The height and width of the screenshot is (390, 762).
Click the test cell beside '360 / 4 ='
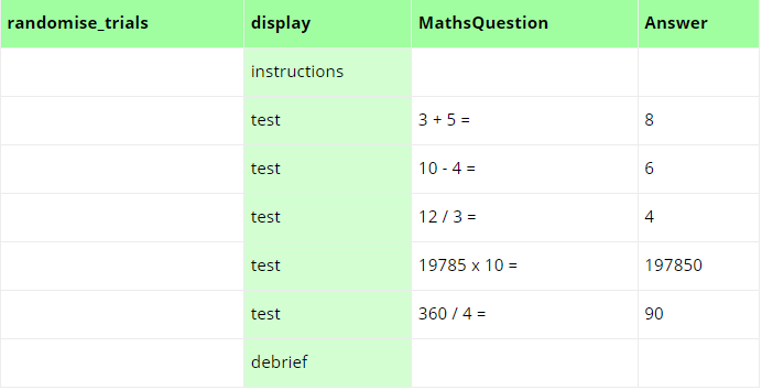[328, 315]
